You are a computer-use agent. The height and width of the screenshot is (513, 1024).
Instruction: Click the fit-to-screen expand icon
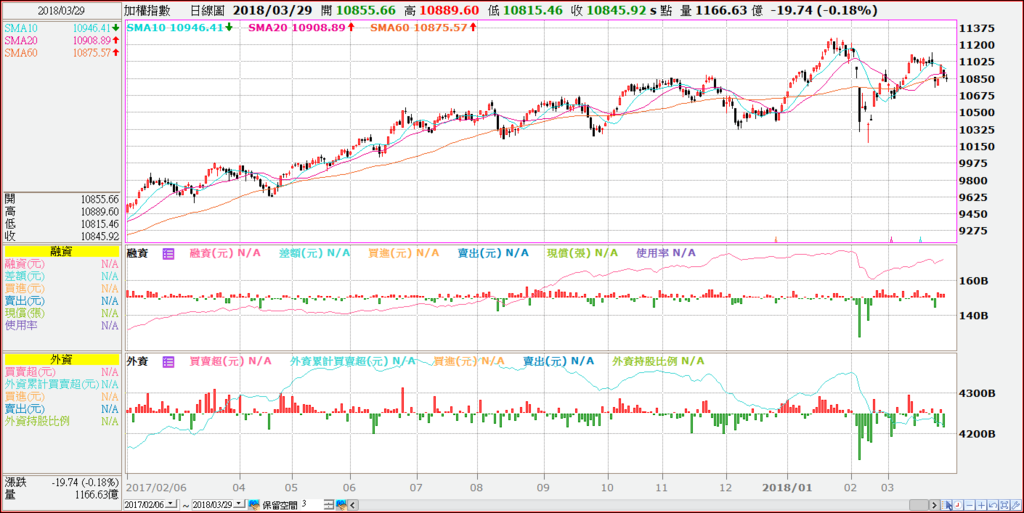tap(1004, 505)
